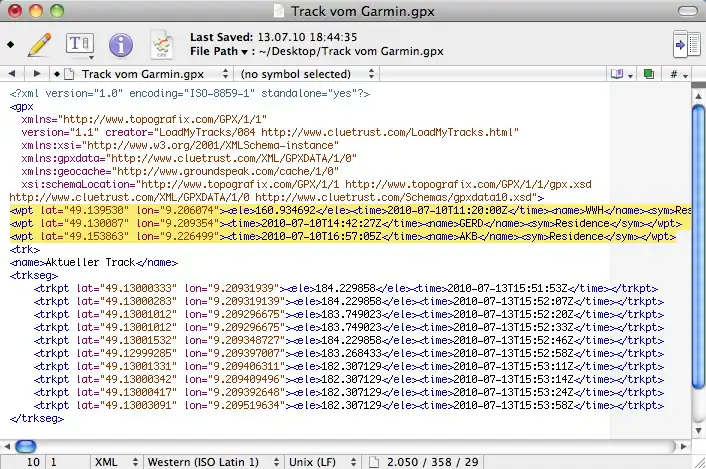Open the '(no symbol selected)' function popup

pos(305,74)
